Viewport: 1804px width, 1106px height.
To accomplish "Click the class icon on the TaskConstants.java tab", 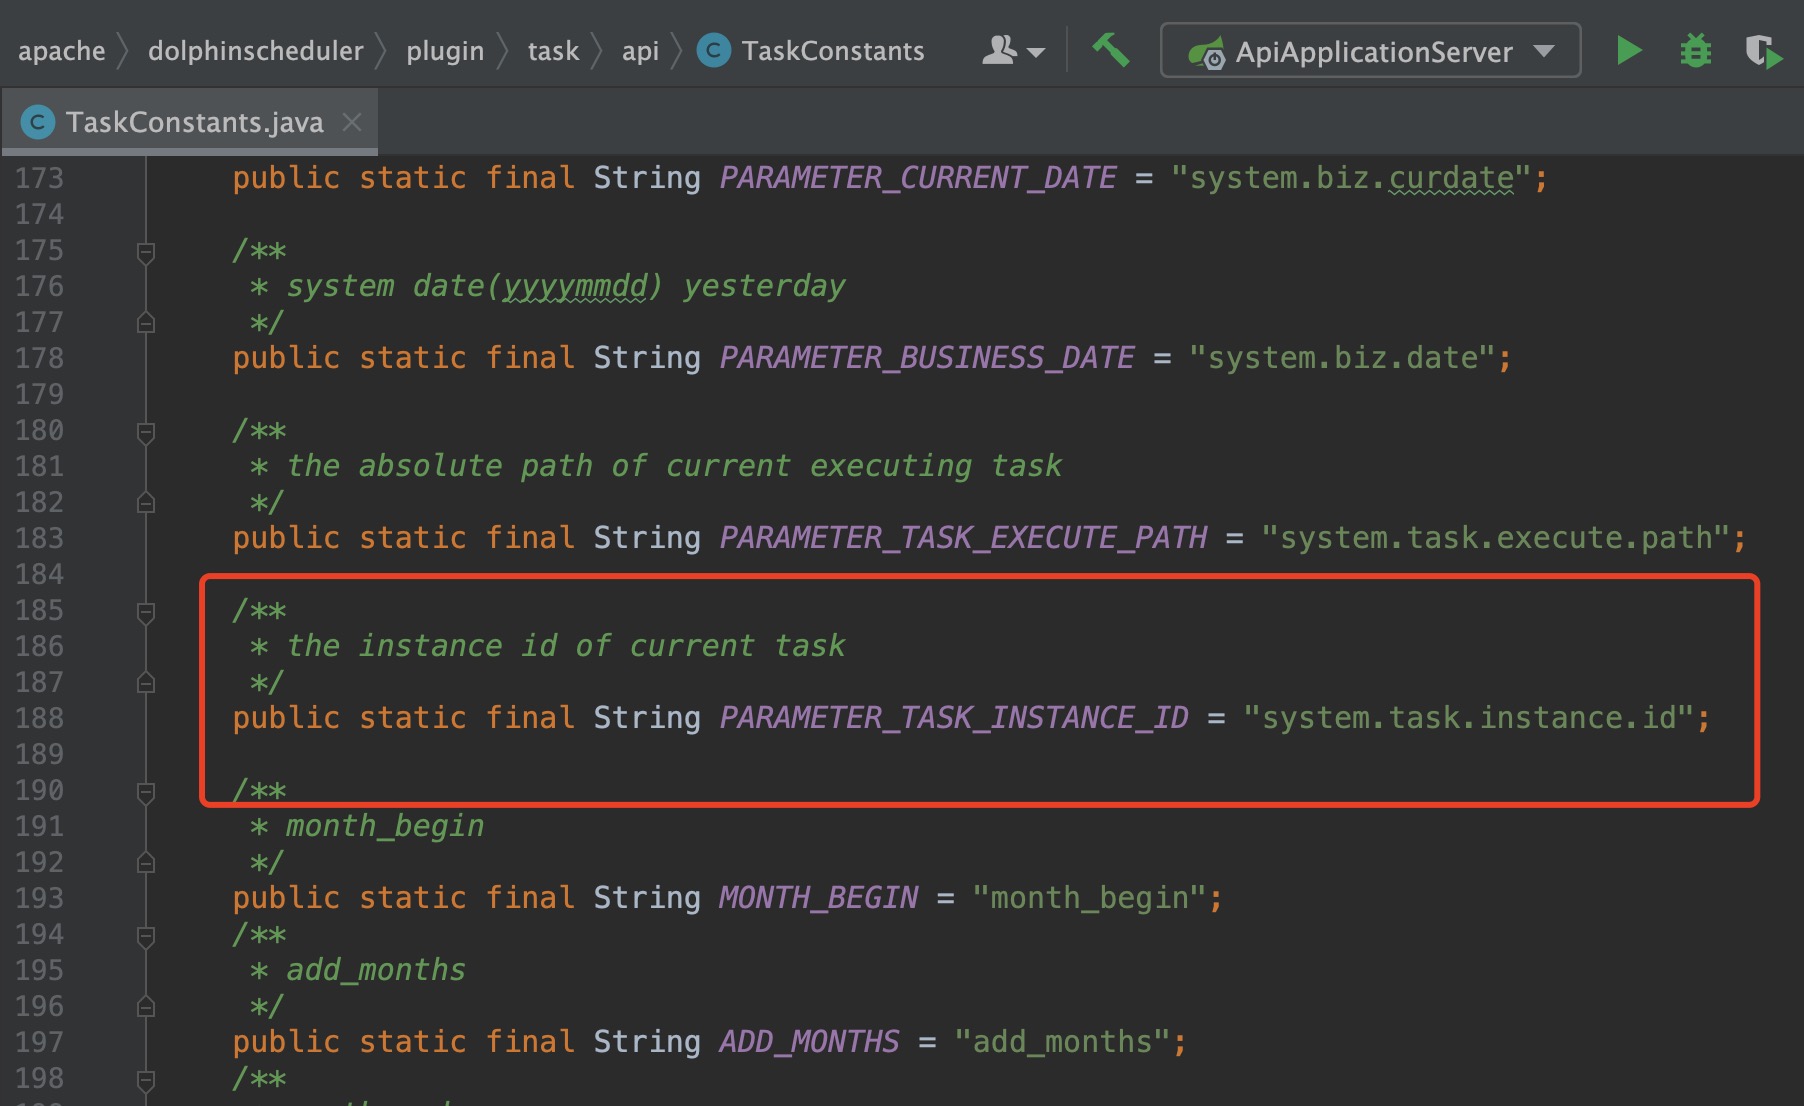I will tap(40, 121).
